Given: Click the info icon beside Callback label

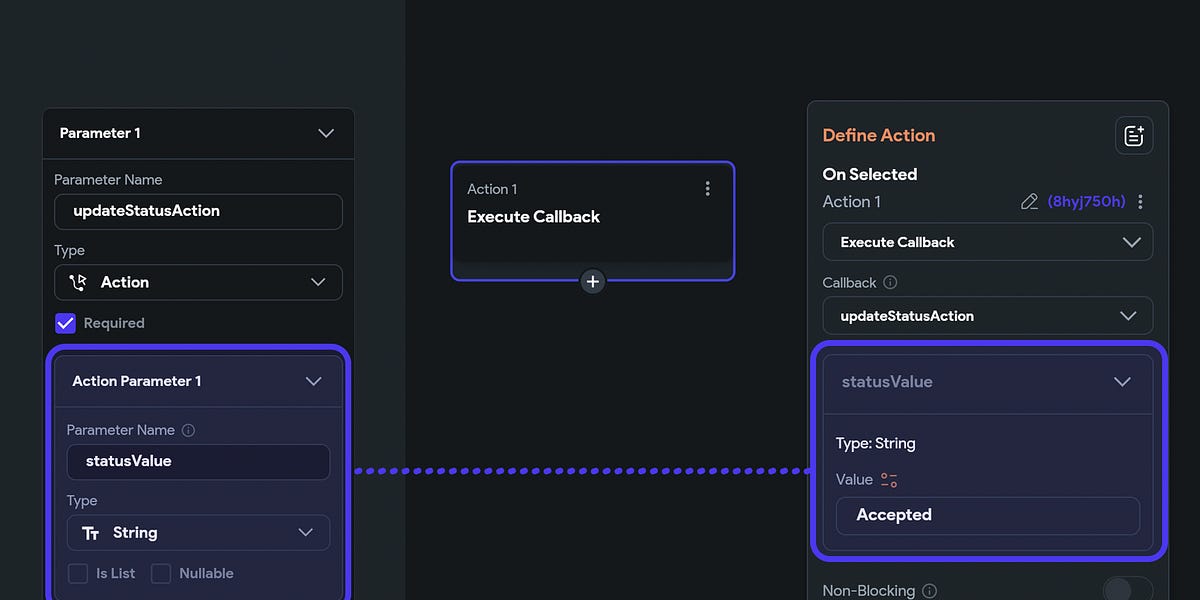Looking at the screenshot, I should click(890, 282).
